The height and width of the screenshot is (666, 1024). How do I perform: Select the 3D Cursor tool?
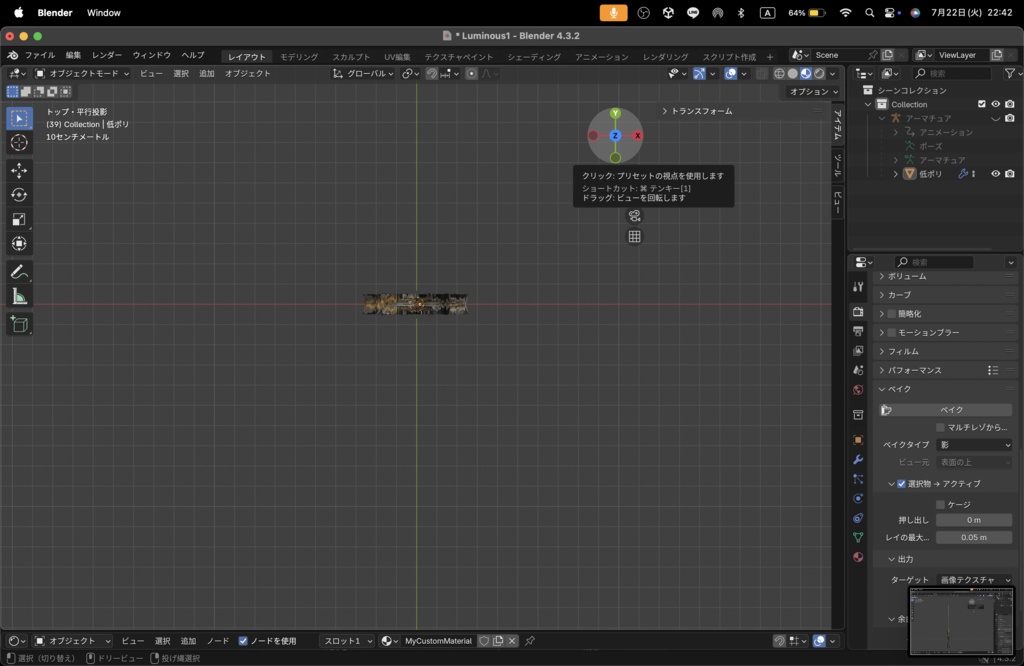[19, 143]
